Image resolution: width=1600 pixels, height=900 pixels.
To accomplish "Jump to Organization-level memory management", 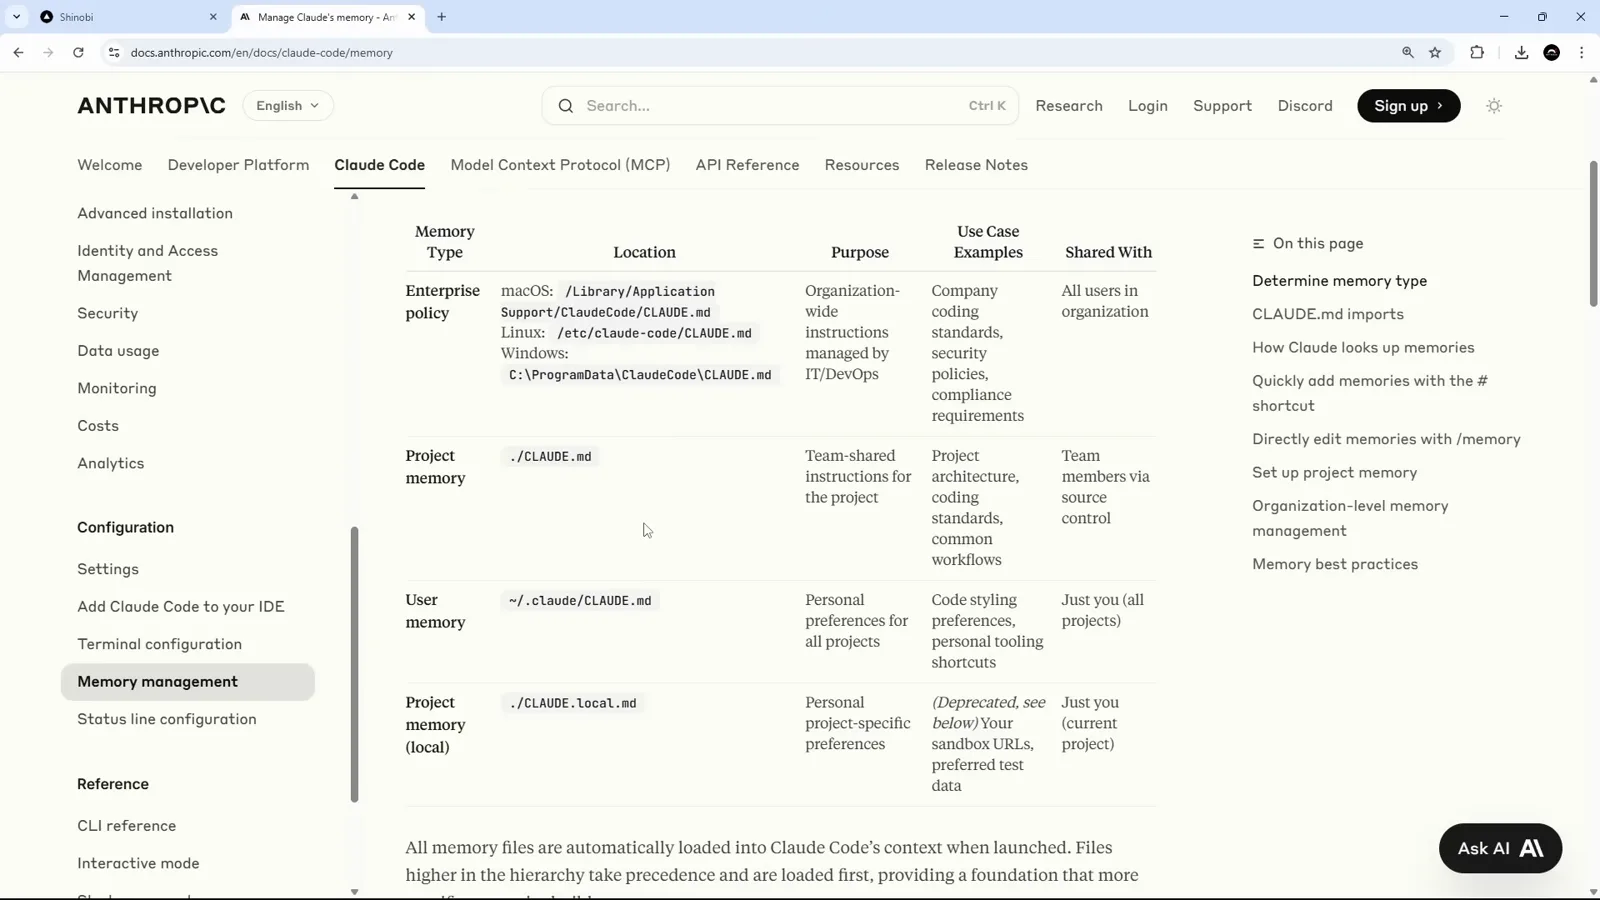I will click(x=1350, y=518).
